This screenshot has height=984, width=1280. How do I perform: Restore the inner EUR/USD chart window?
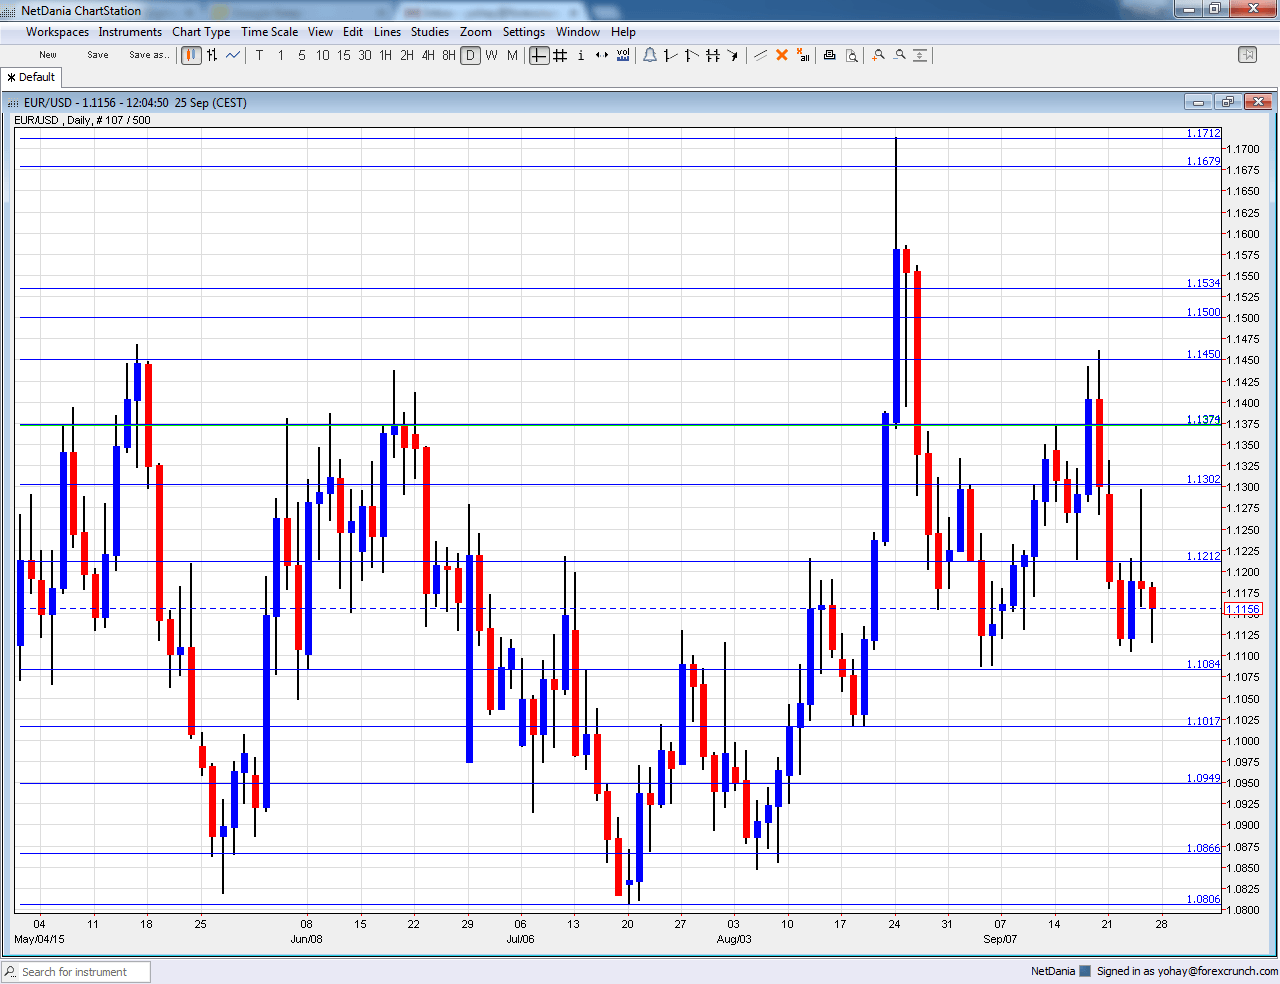click(x=1227, y=102)
